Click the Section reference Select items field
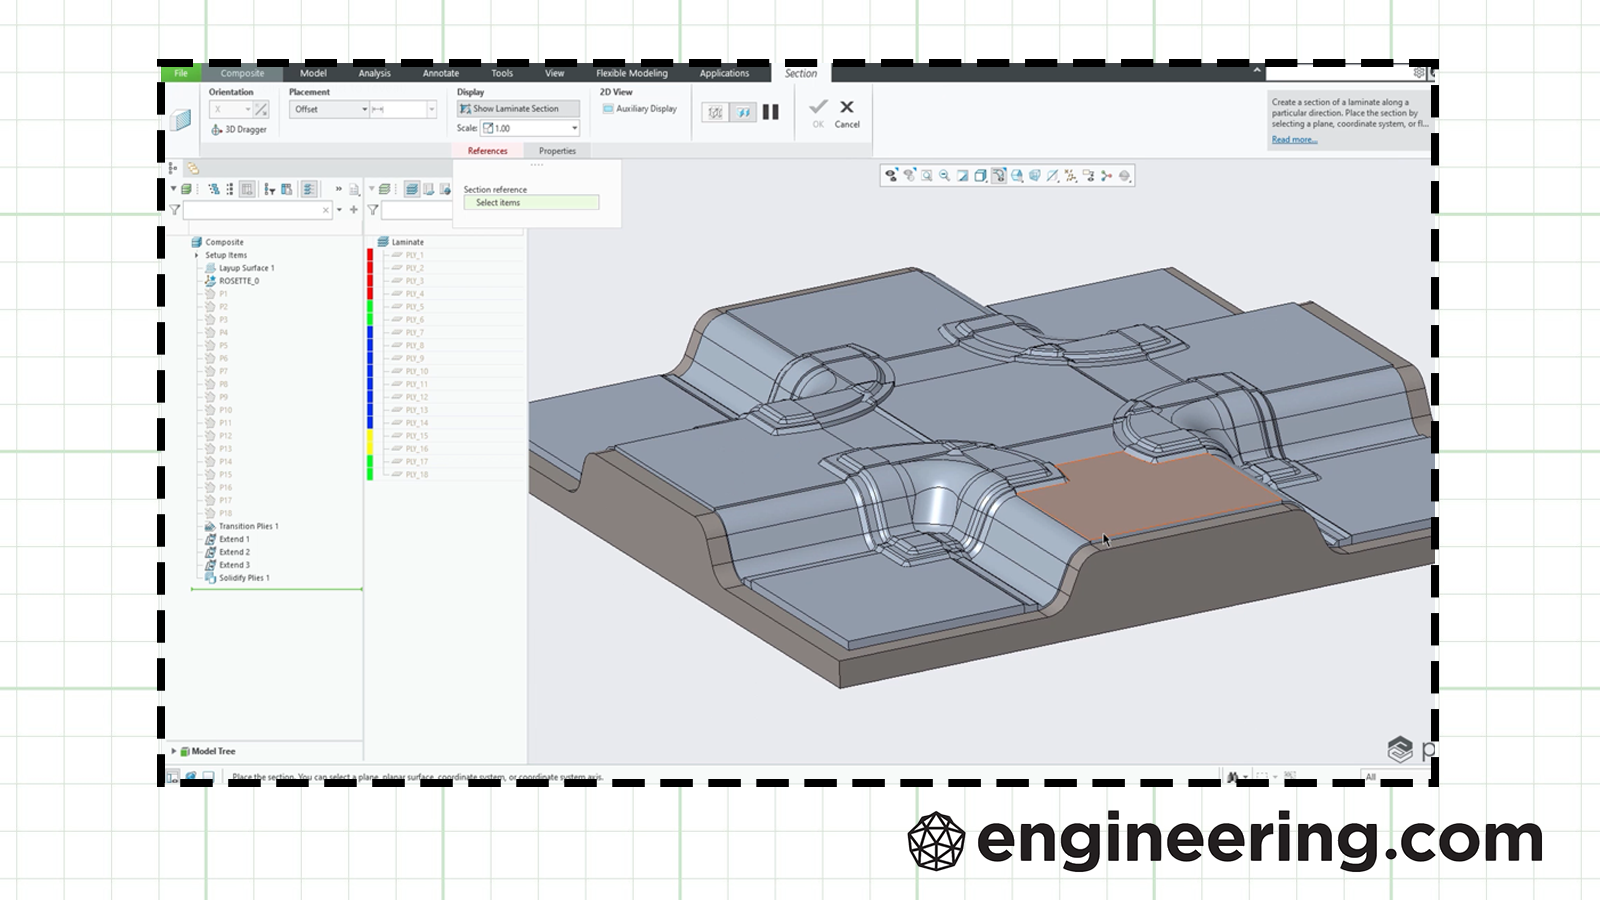Screen dimensions: 1600x900 point(531,203)
